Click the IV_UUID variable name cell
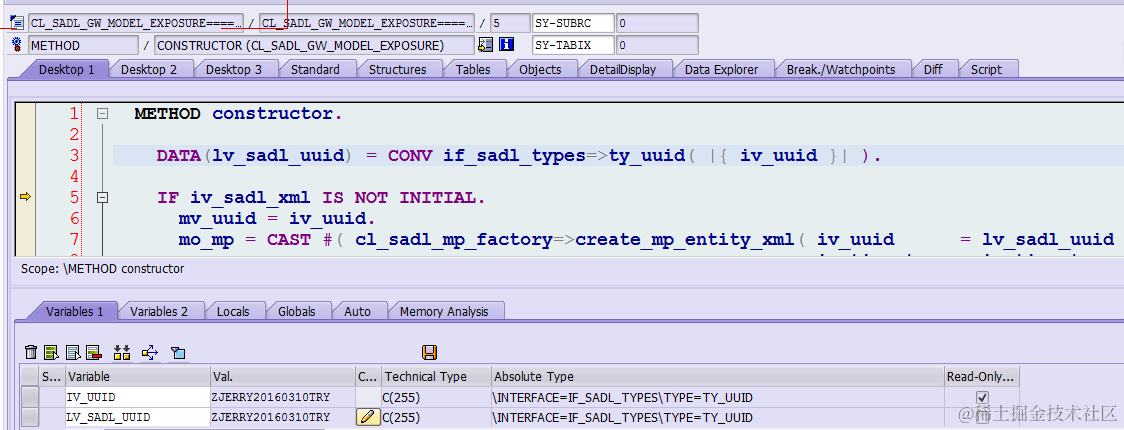Screen dimensions: 1124x430 tap(138, 397)
